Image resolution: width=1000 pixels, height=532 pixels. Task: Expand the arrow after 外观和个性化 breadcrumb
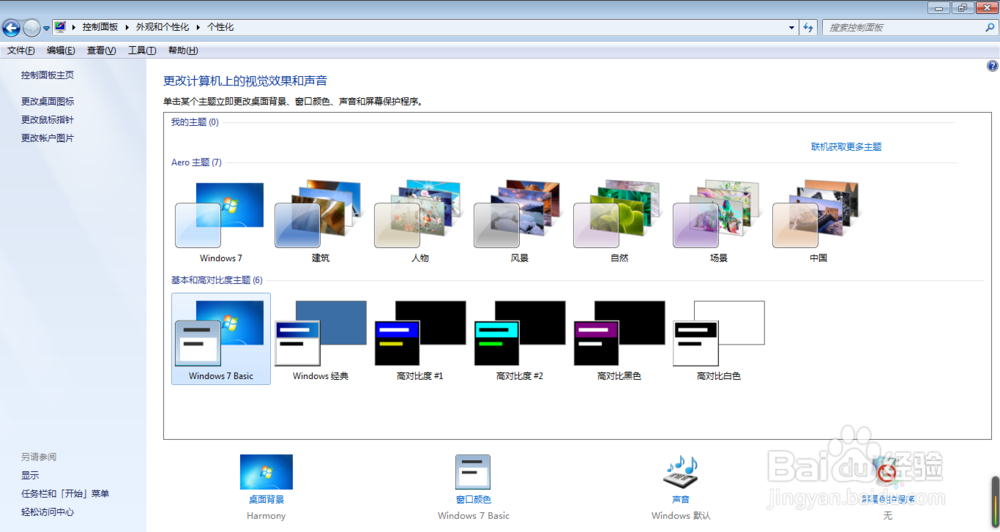198,27
